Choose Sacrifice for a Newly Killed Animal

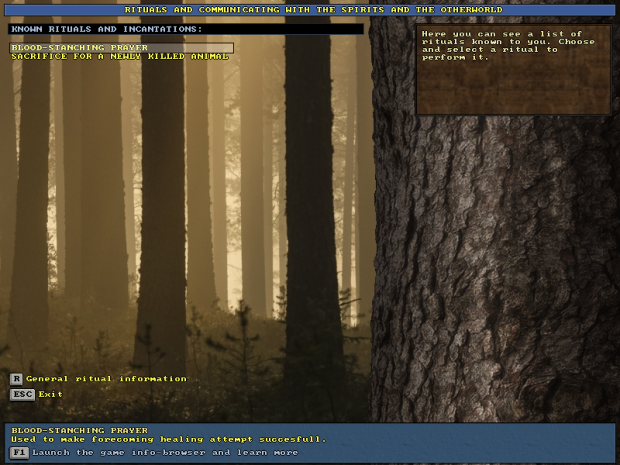pyautogui.click(x=120, y=57)
